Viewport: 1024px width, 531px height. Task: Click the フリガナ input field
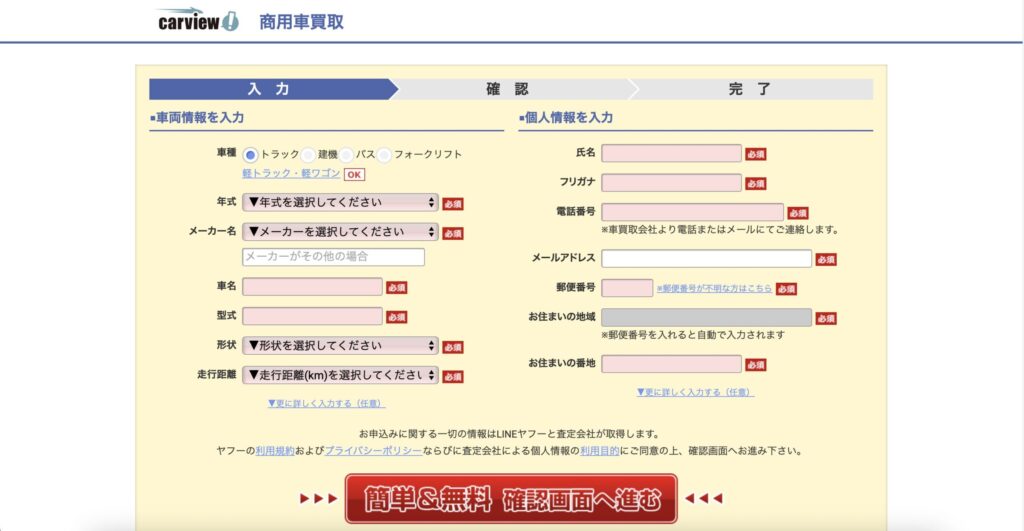[671, 183]
